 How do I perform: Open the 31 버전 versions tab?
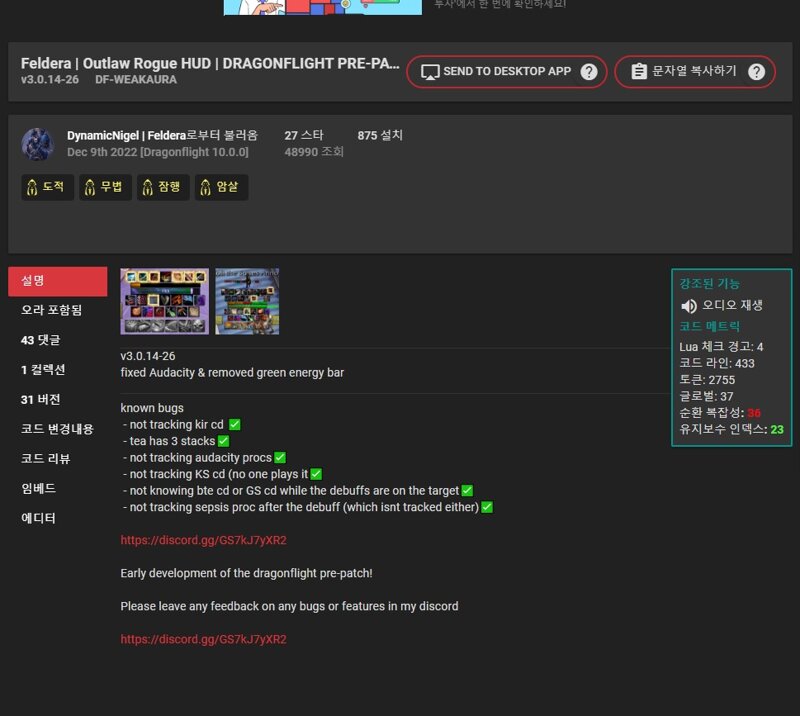click(58, 400)
